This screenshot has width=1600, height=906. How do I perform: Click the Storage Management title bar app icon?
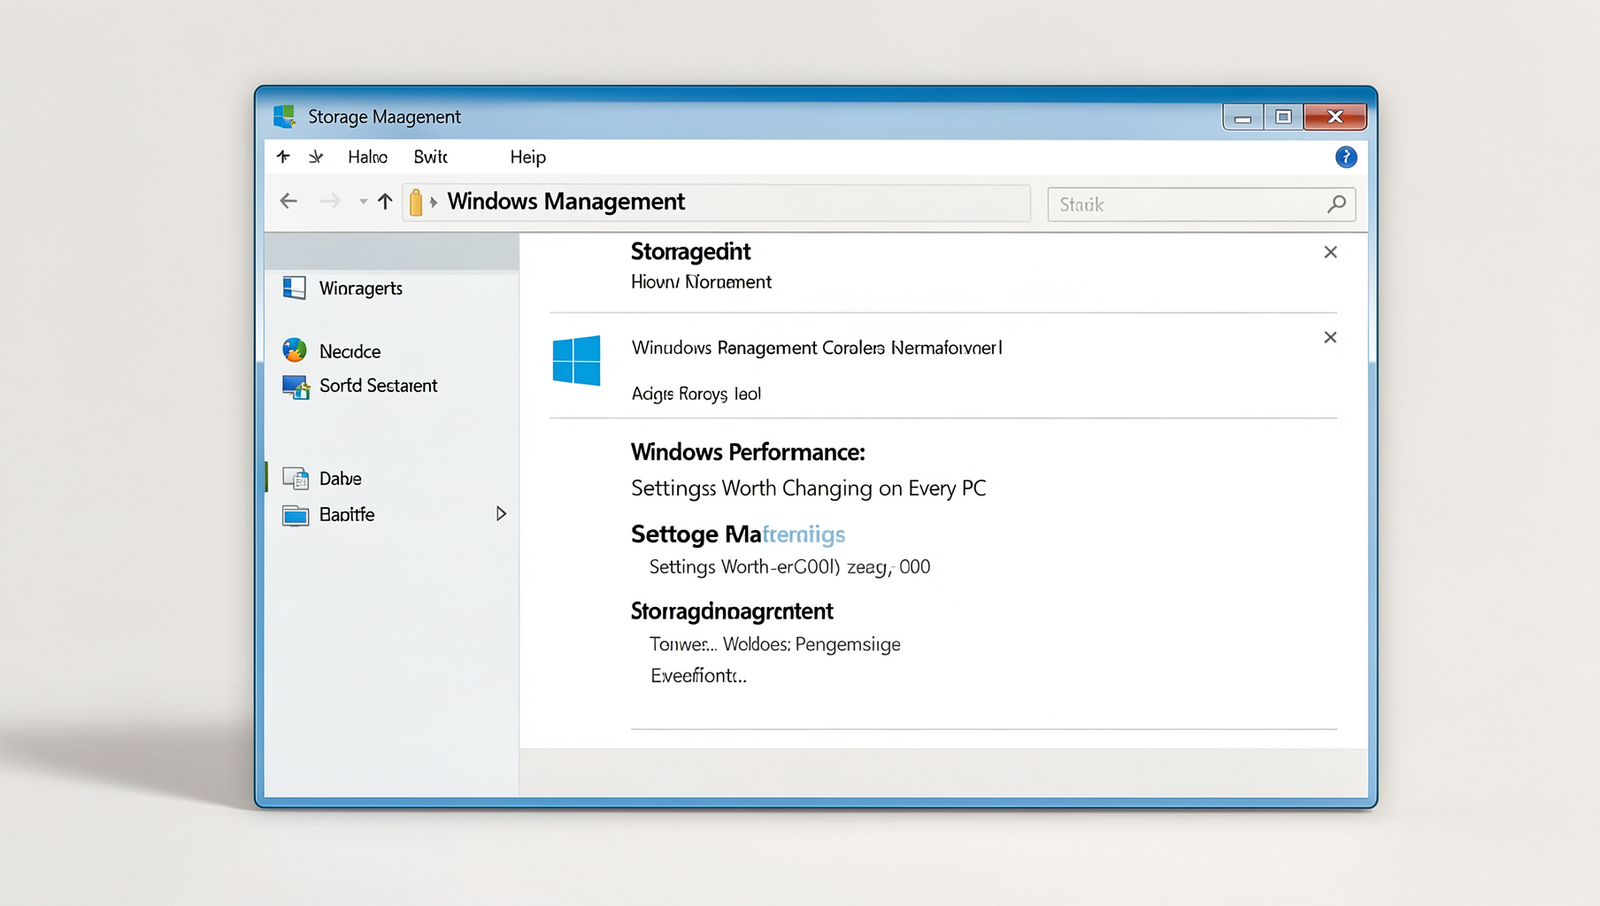[x=285, y=116]
